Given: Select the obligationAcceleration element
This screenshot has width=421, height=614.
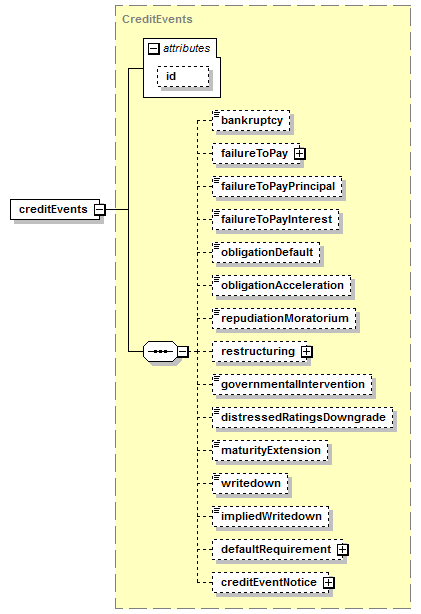Looking at the screenshot, I should (282, 285).
